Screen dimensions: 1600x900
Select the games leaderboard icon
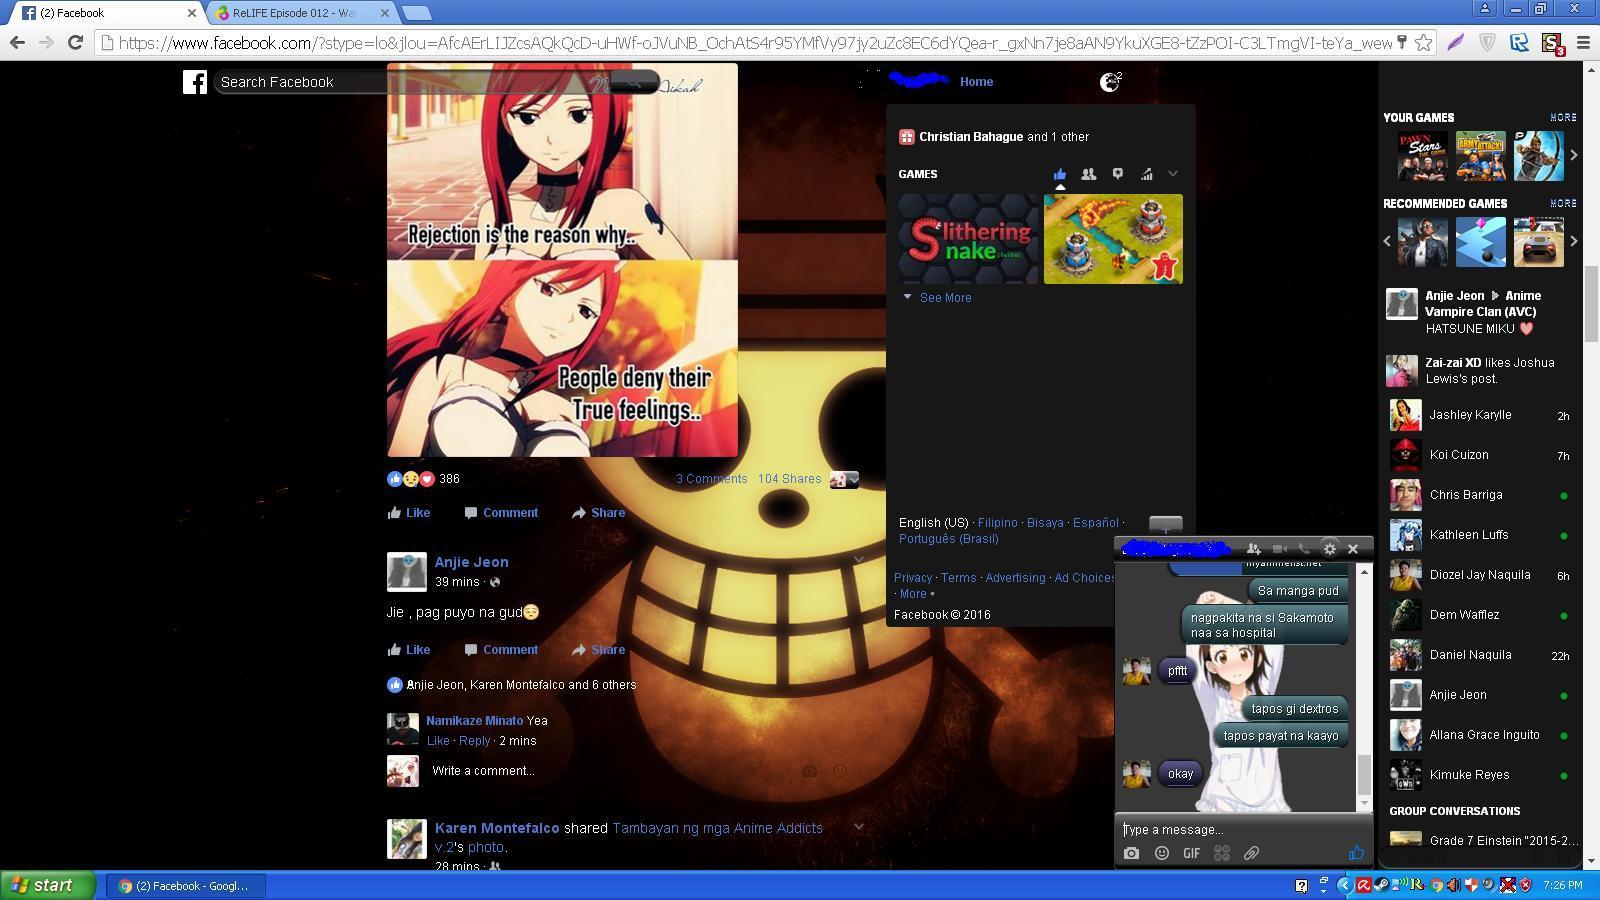(x=1147, y=174)
